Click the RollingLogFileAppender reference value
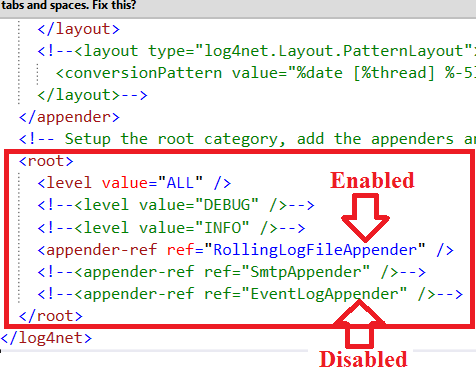Viewport: 476px width, 373px height. tap(315, 250)
